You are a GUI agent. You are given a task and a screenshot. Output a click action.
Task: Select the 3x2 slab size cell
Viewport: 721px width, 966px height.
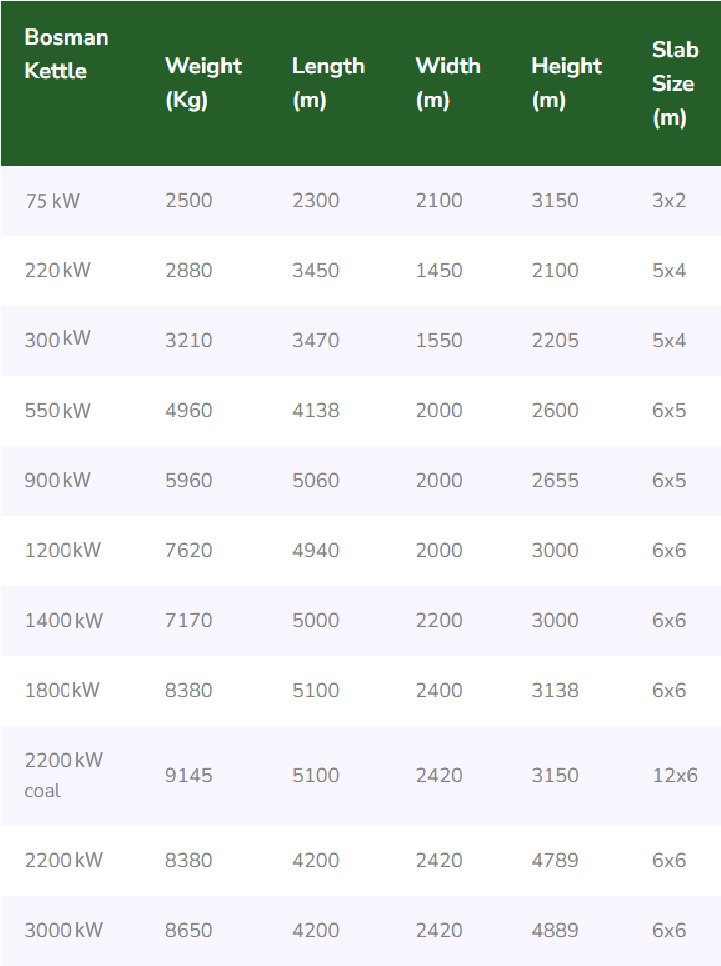coord(669,200)
